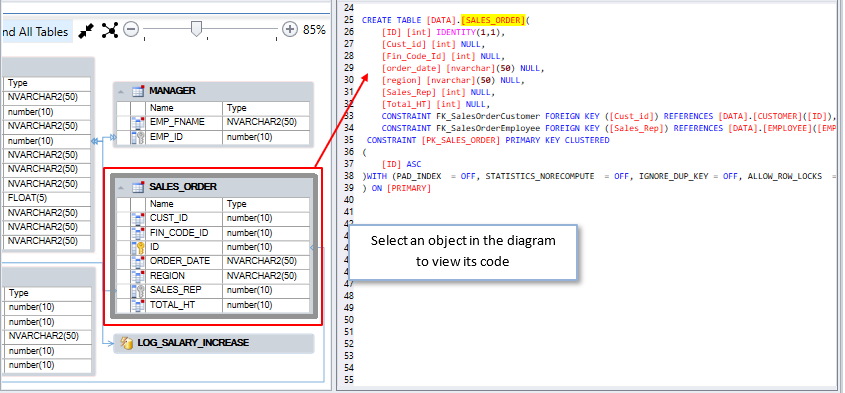Click the collapse all tables arrows icon
Screen dimensions: 845x393
(x=85, y=31)
